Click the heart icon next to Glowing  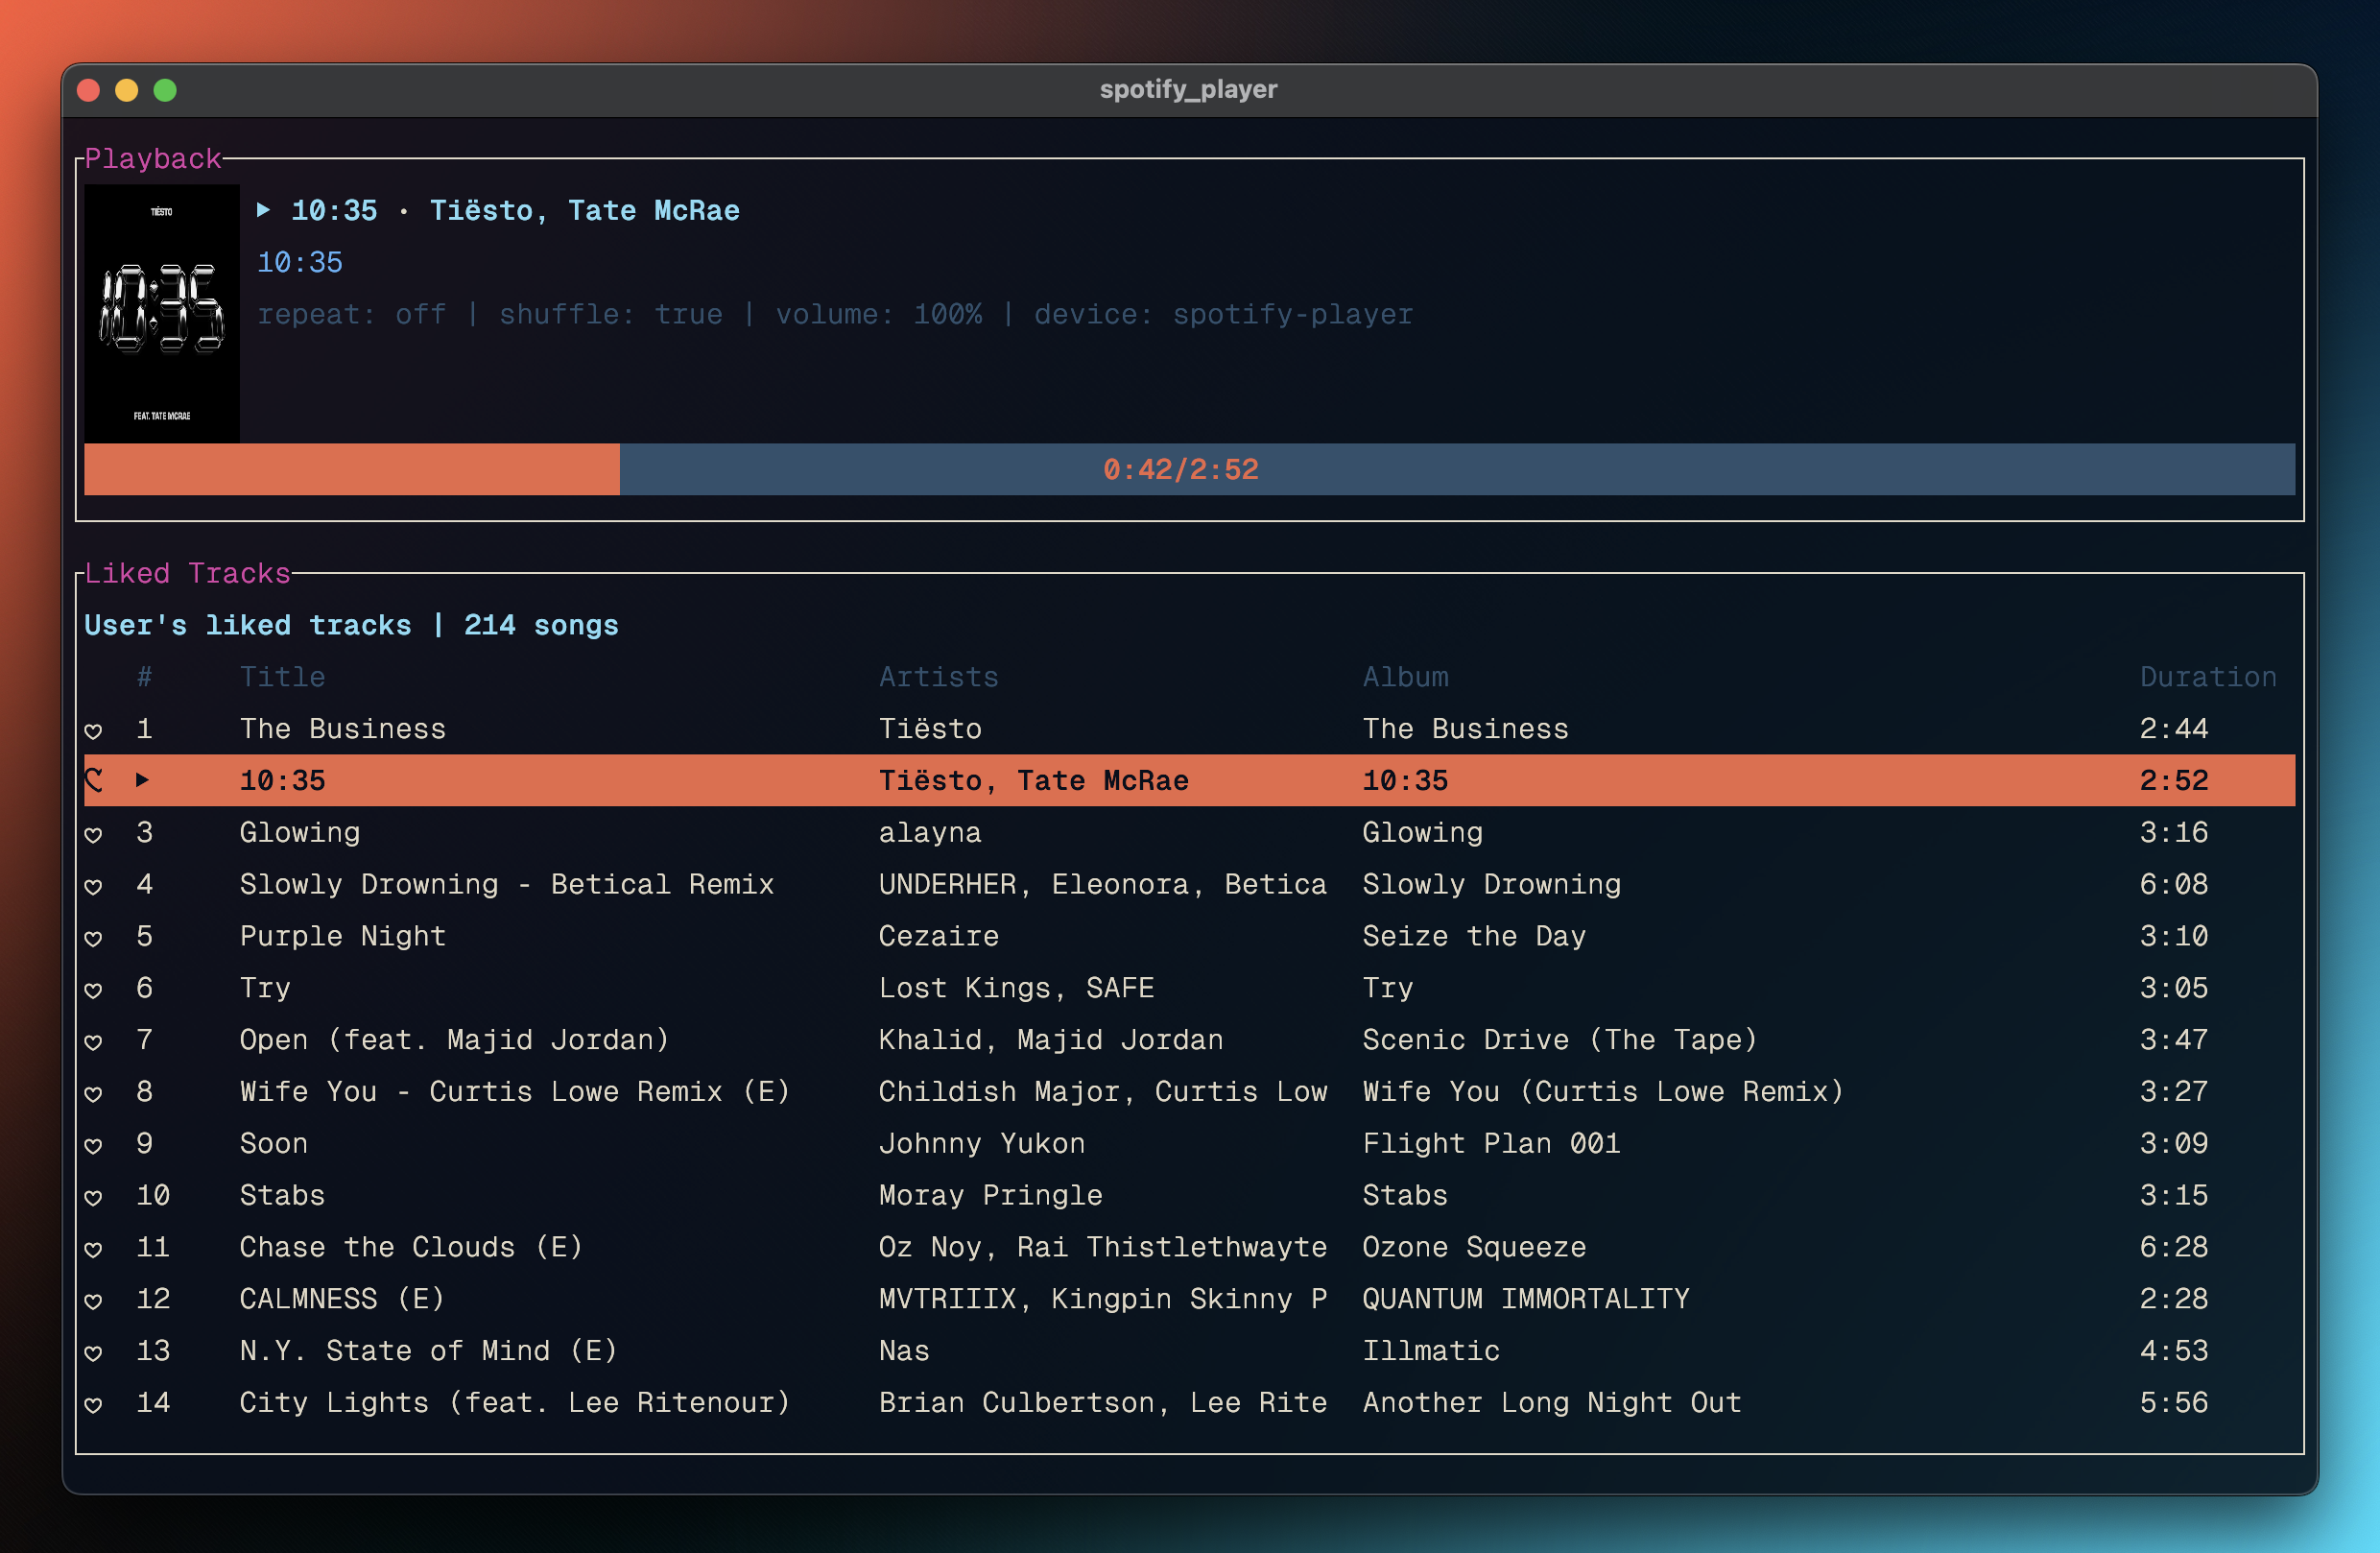click(93, 835)
